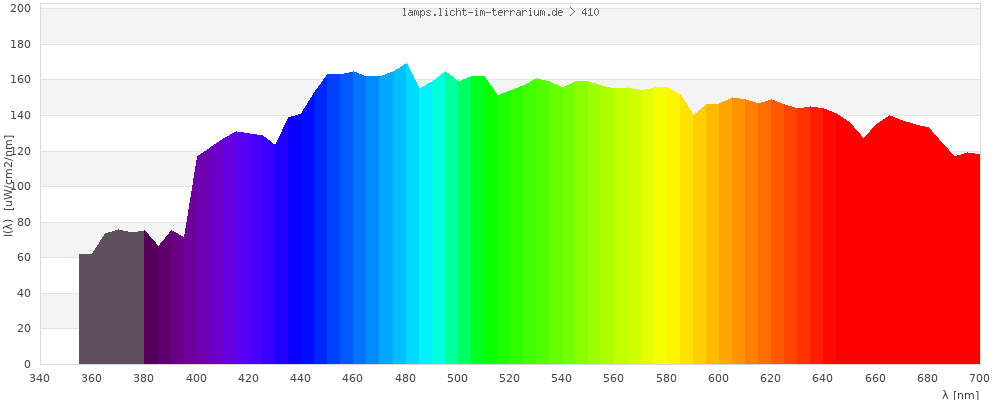Click the green band at 520 nm
Image resolution: width=1000 pixels, height=400 pixels.
510,250
